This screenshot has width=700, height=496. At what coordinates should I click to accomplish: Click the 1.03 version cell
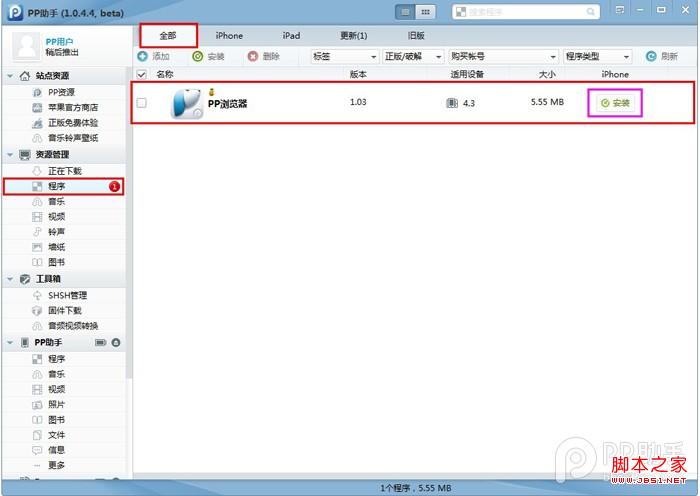[358, 102]
